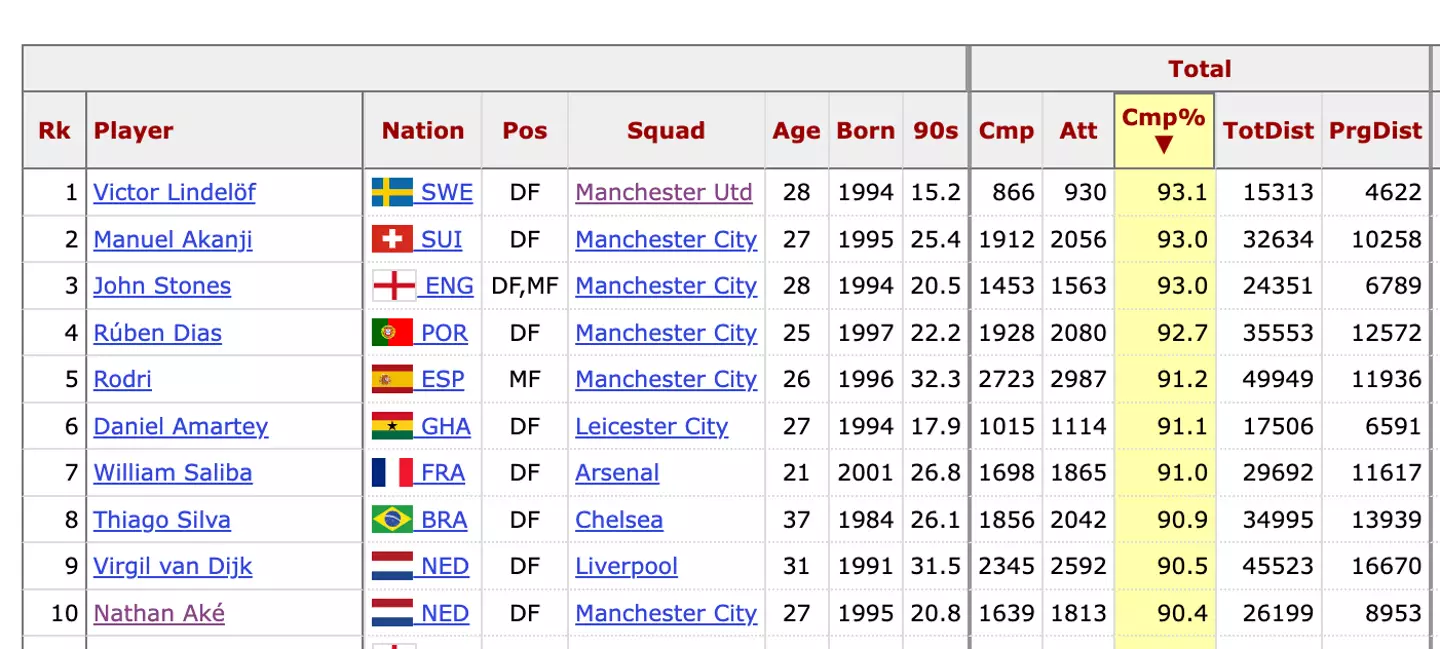Click the Brazil flag icon
The width and height of the screenshot is (1440, 649).
(392, 519)
